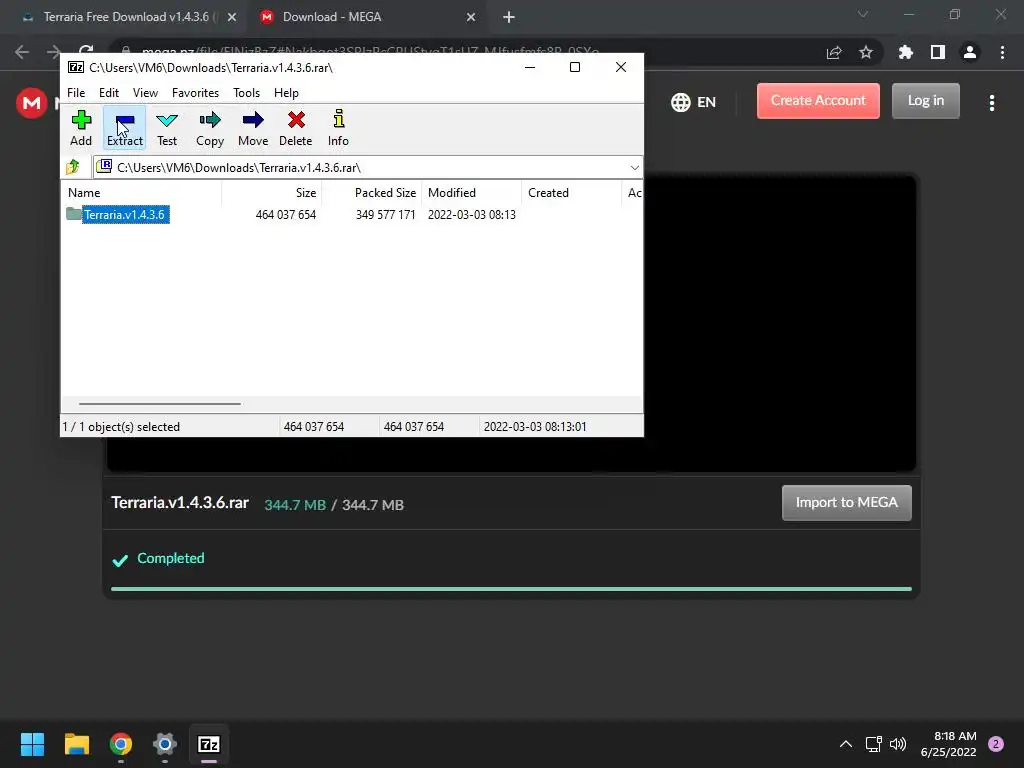This screenshot has height=768, width=1024.
Task: Click the volume speaker tray icon
Action: click(898, 744)
